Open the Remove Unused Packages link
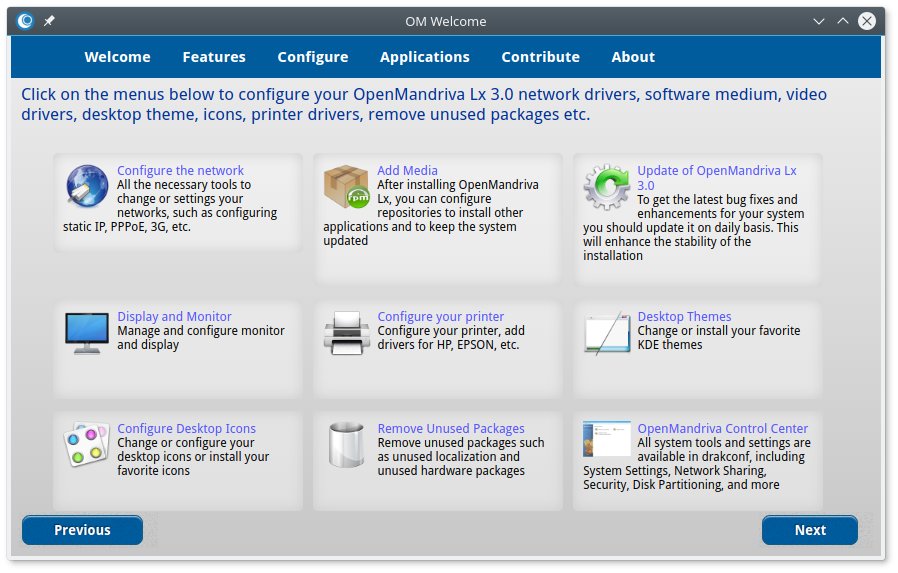 (451, 429)
